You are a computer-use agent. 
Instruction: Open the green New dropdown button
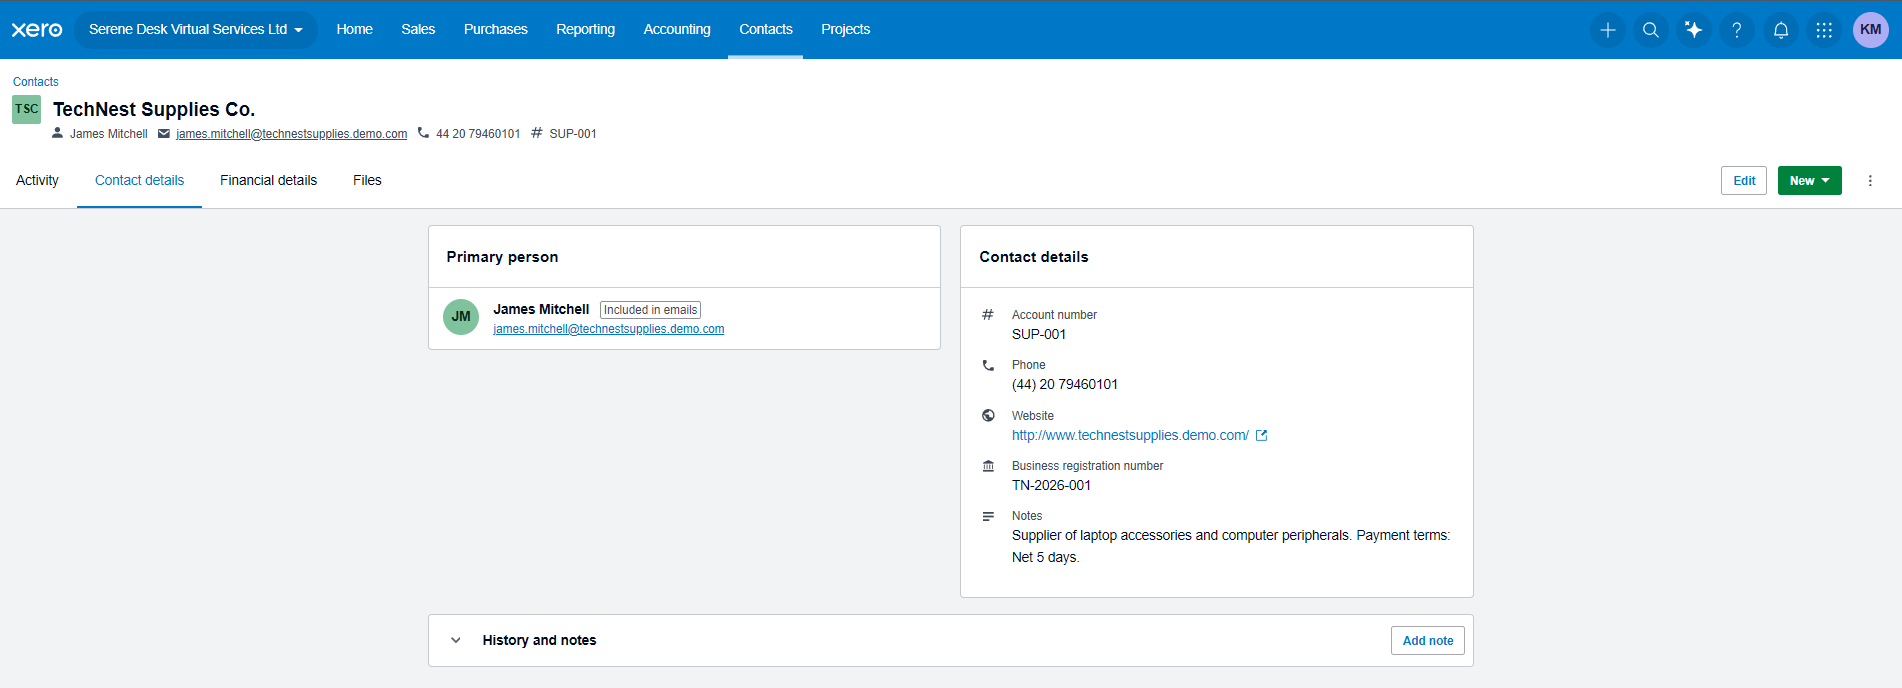(x=1809, y=181)
